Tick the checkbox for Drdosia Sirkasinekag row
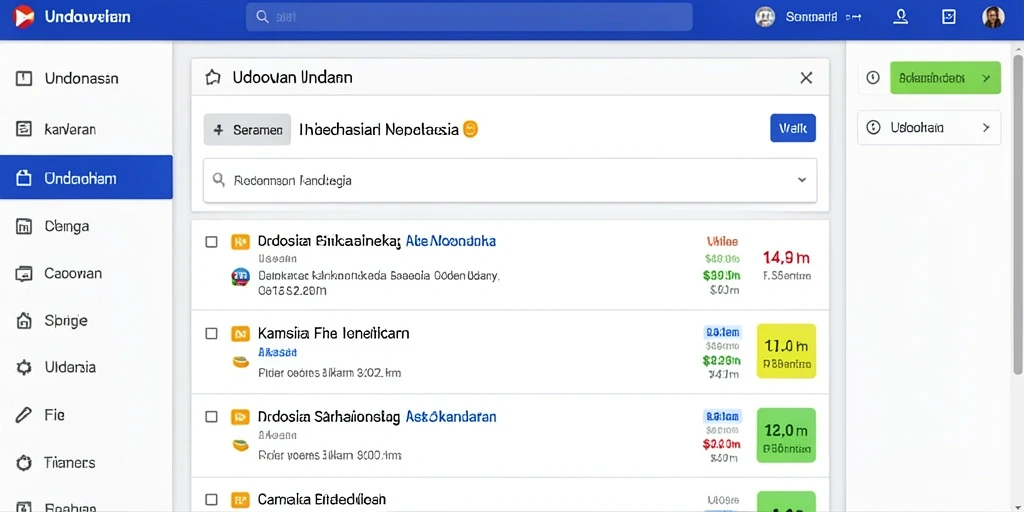1024x512 pixels. click(211, 242)
